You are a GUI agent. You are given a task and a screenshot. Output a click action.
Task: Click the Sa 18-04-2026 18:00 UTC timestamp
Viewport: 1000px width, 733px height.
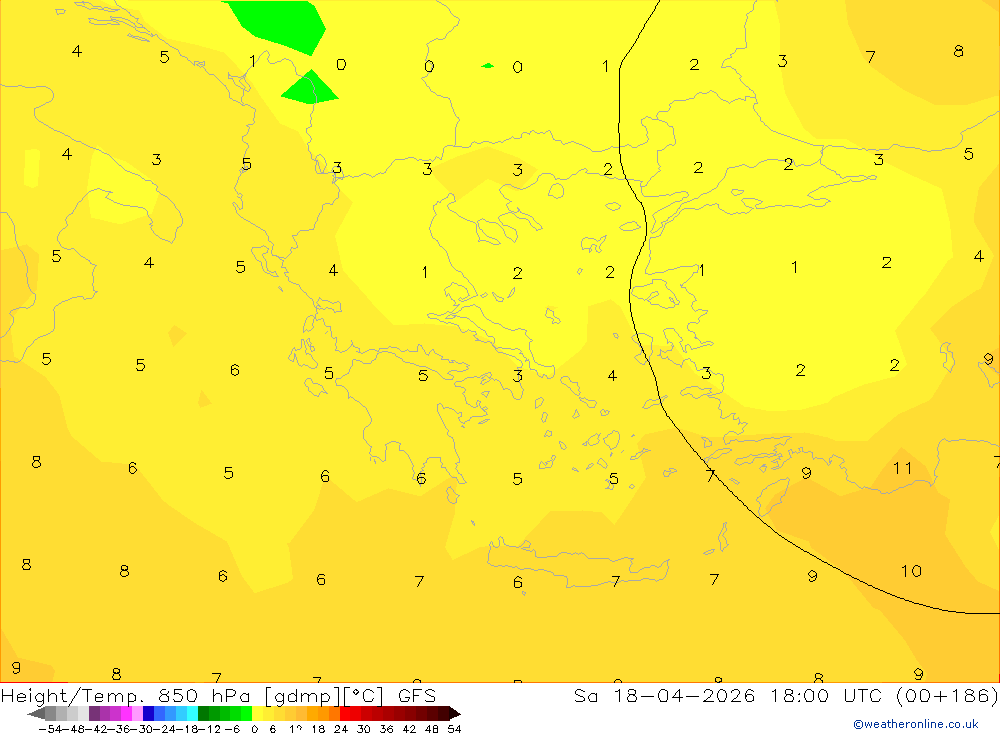click(786, 695)
